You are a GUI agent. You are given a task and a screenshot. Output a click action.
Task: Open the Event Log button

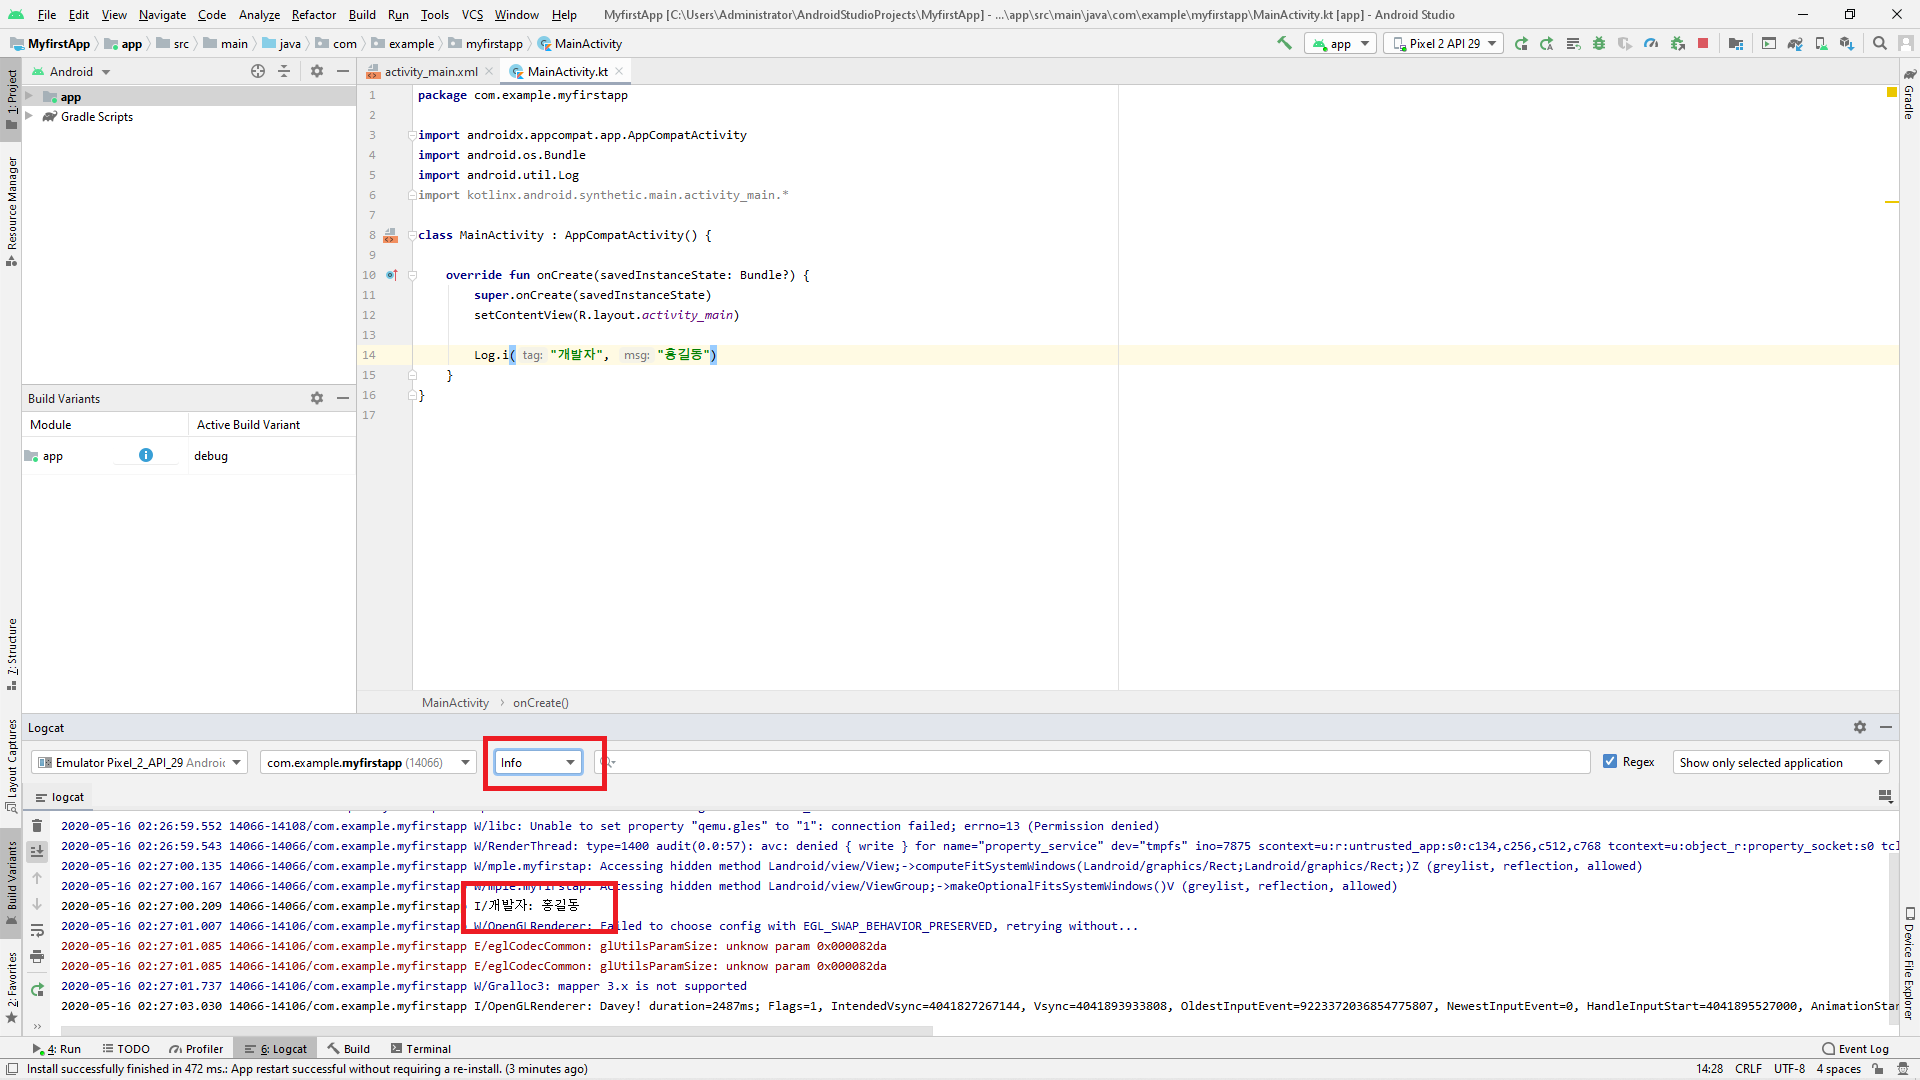[1855, 1049]
